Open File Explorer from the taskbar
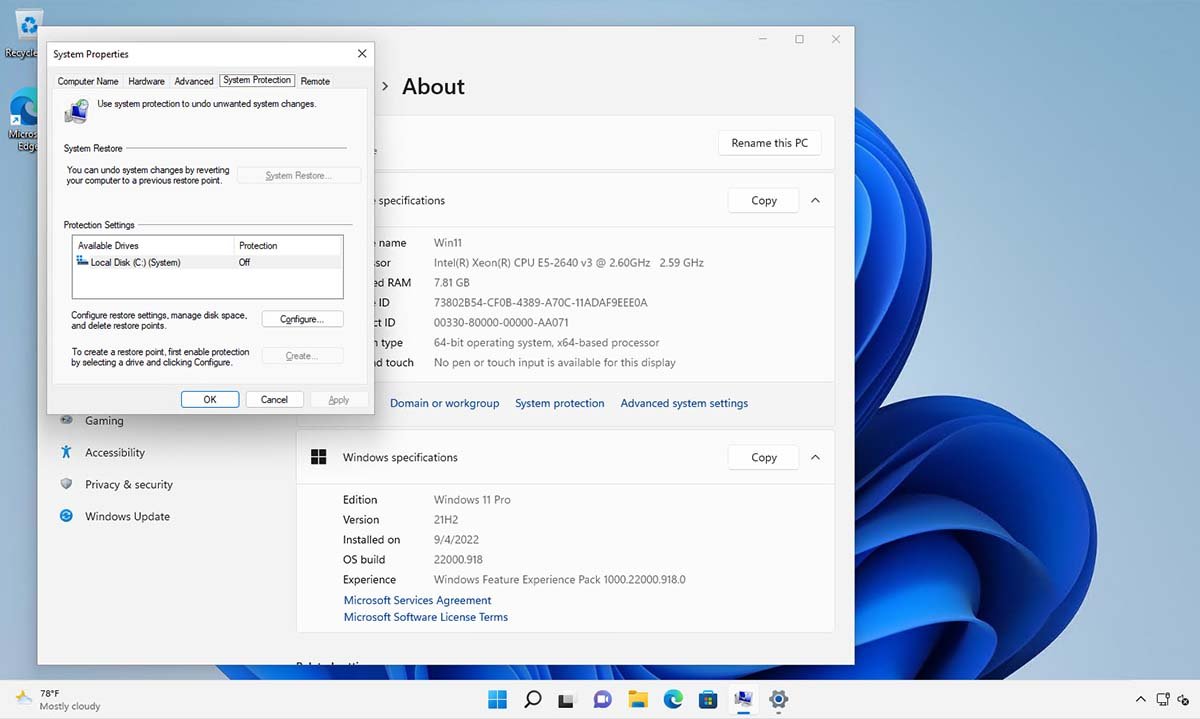1200x719 pixels. (x=637, y=699)
